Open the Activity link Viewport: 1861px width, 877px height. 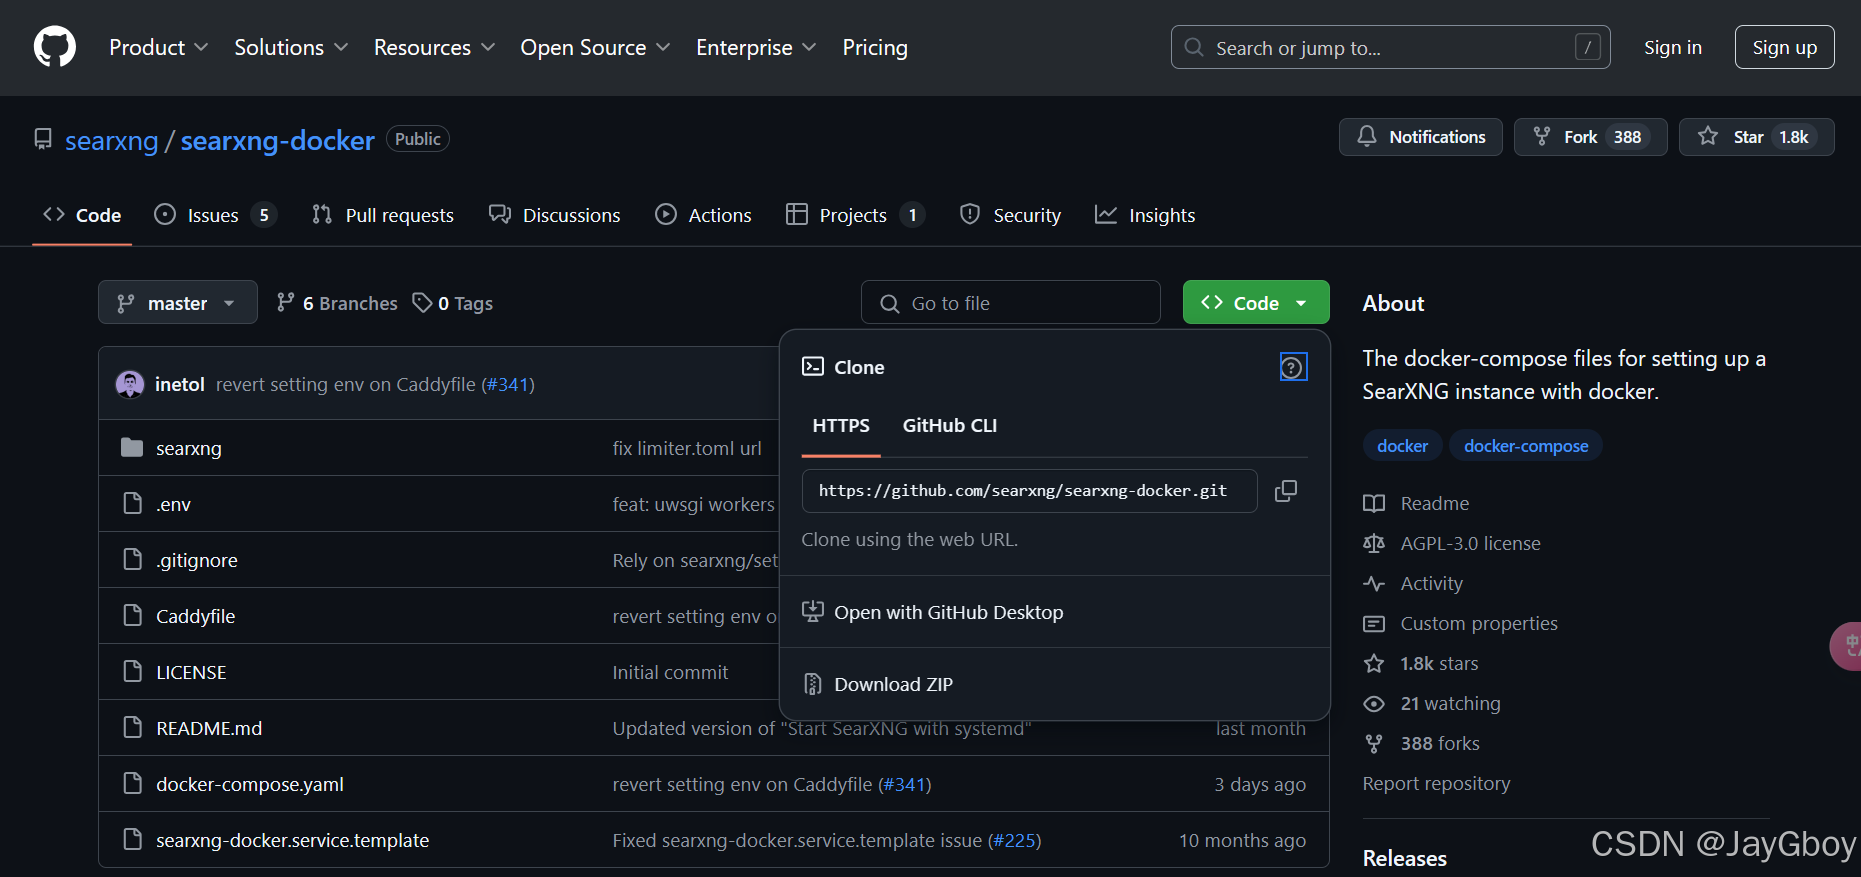(x=1414, y=583)
